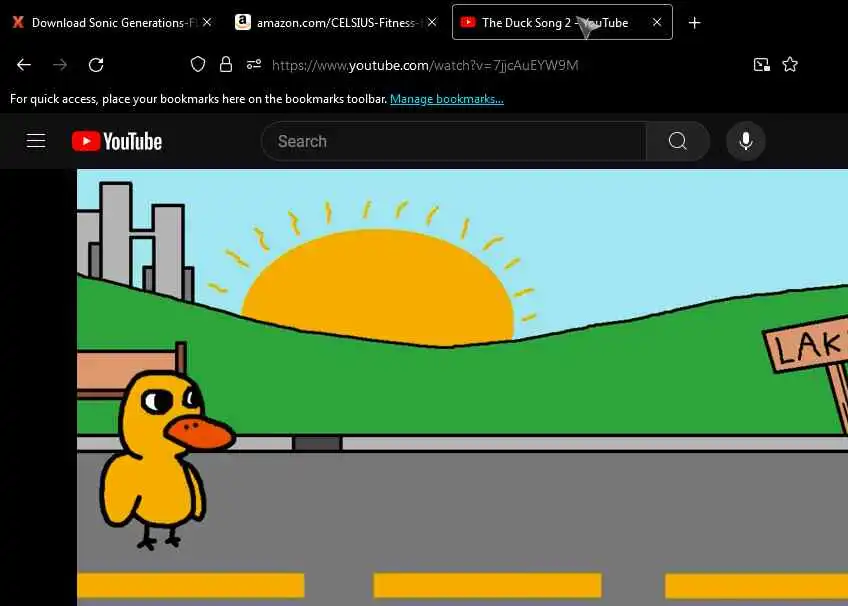Click the YouTube Search box
This screenshot has width=848, height=606.
point(454,141)
